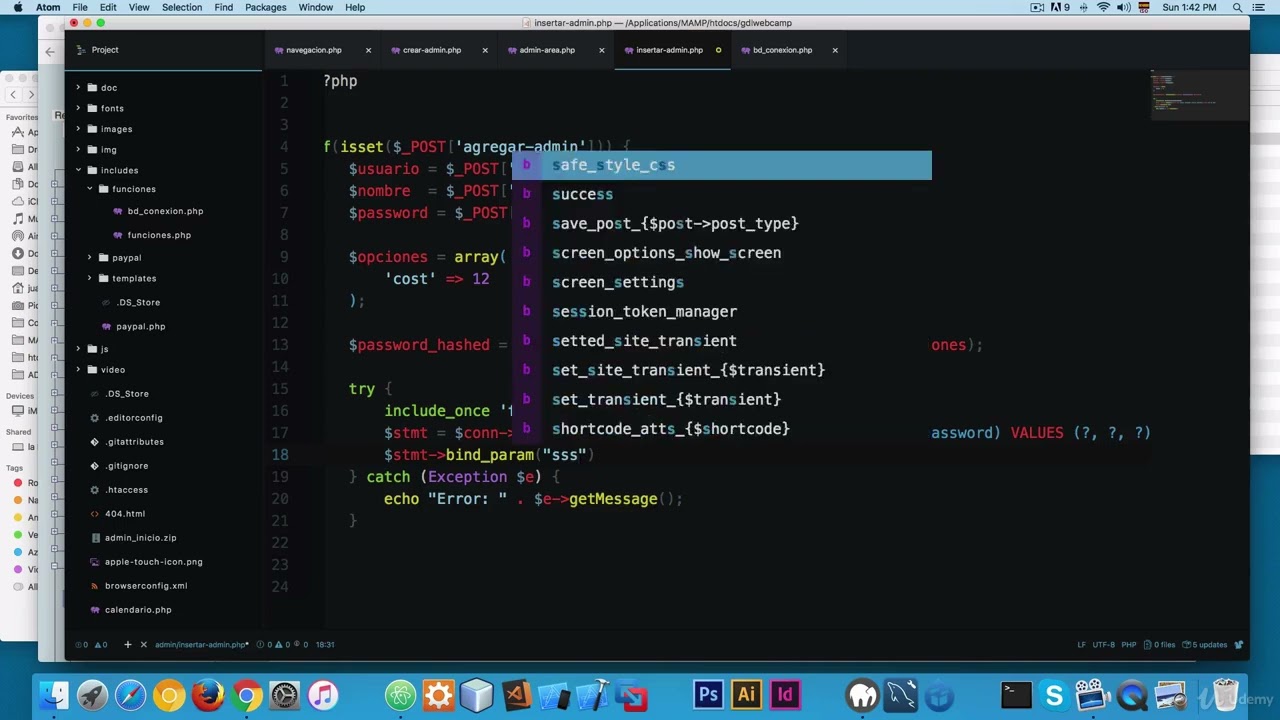Expand the paypal folder

pyautogui.click(x=89, y=258)
